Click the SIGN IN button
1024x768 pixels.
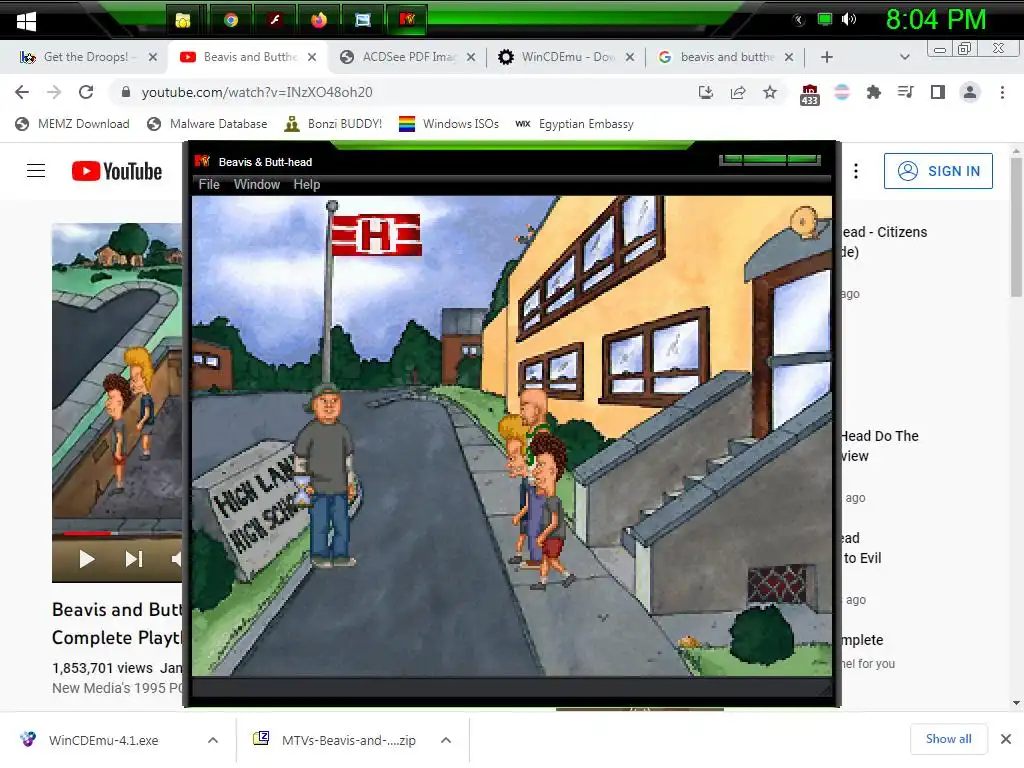pyautogui.click(x=938, y=171)
